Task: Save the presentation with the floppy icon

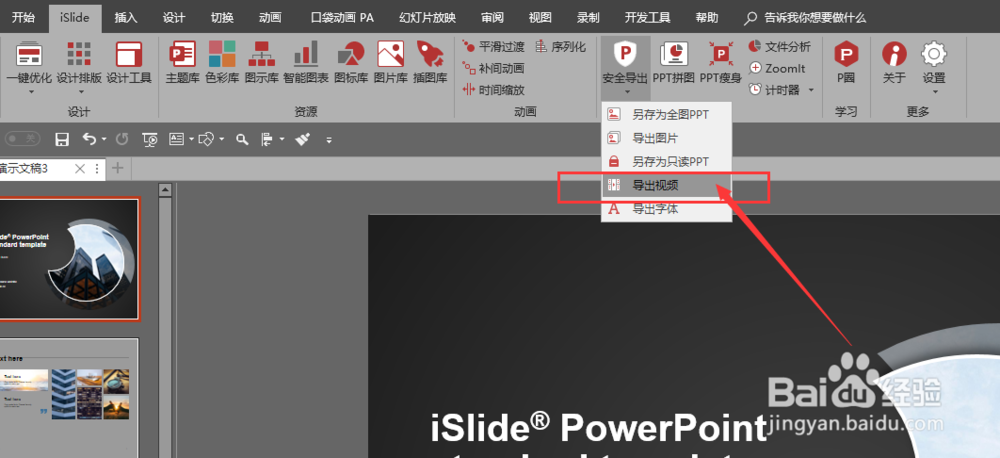Action: click(x=62, y=139)
